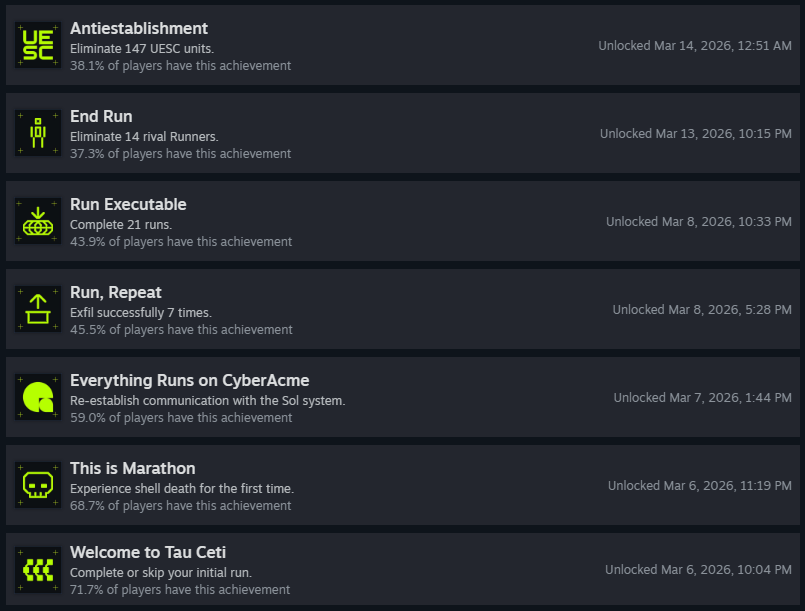Click the 43.9% of players statistic
Image resolution: width=805 pixels, height=611 pixels.
pyautogui.click(x=181, y=242)
